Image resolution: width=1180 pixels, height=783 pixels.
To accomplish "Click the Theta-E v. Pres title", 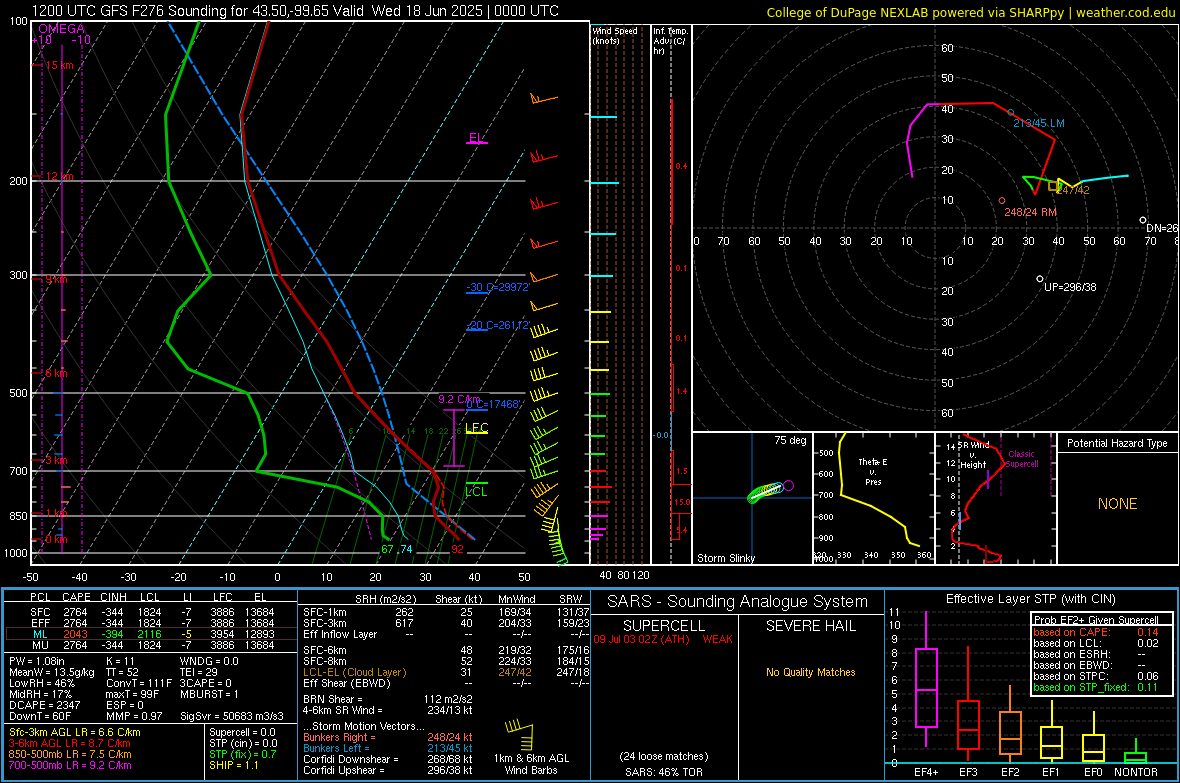I will point(873,471).
